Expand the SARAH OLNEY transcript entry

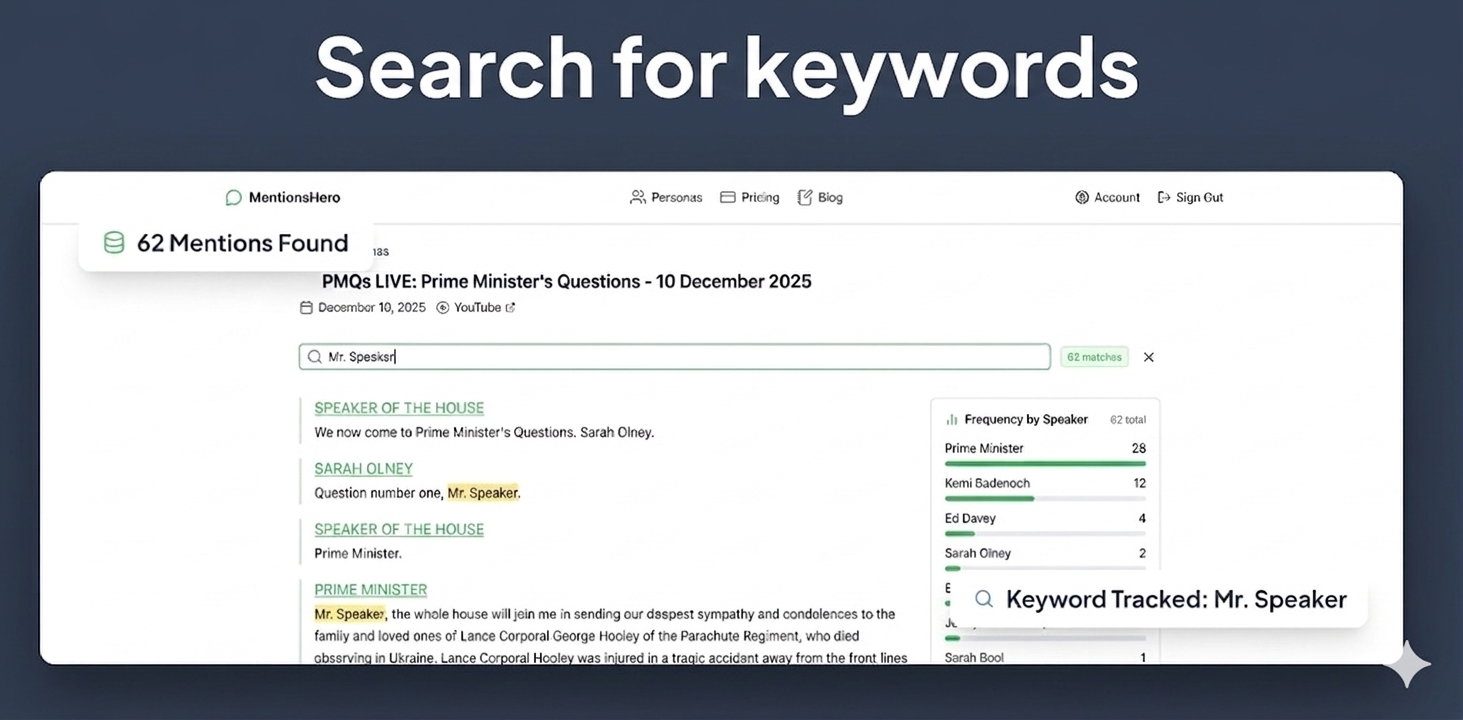coord(363,468)
